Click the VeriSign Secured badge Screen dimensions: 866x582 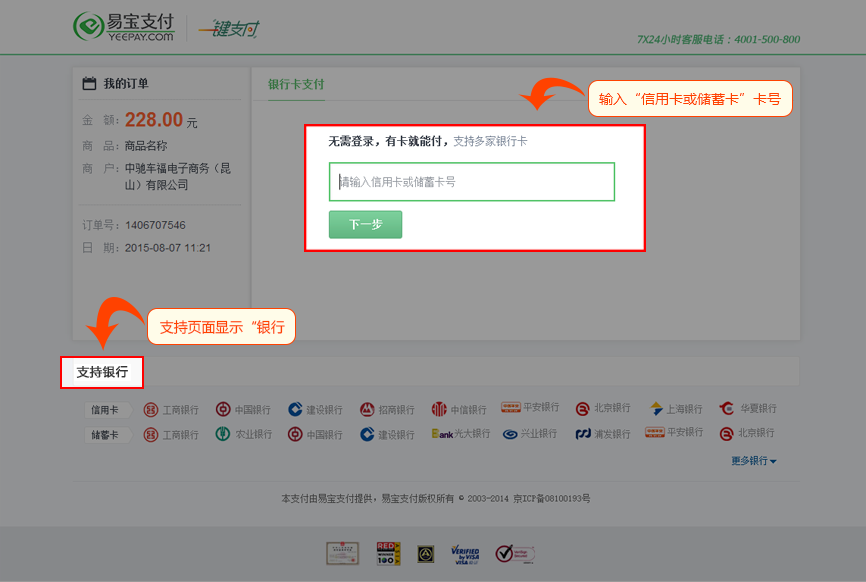515,553
